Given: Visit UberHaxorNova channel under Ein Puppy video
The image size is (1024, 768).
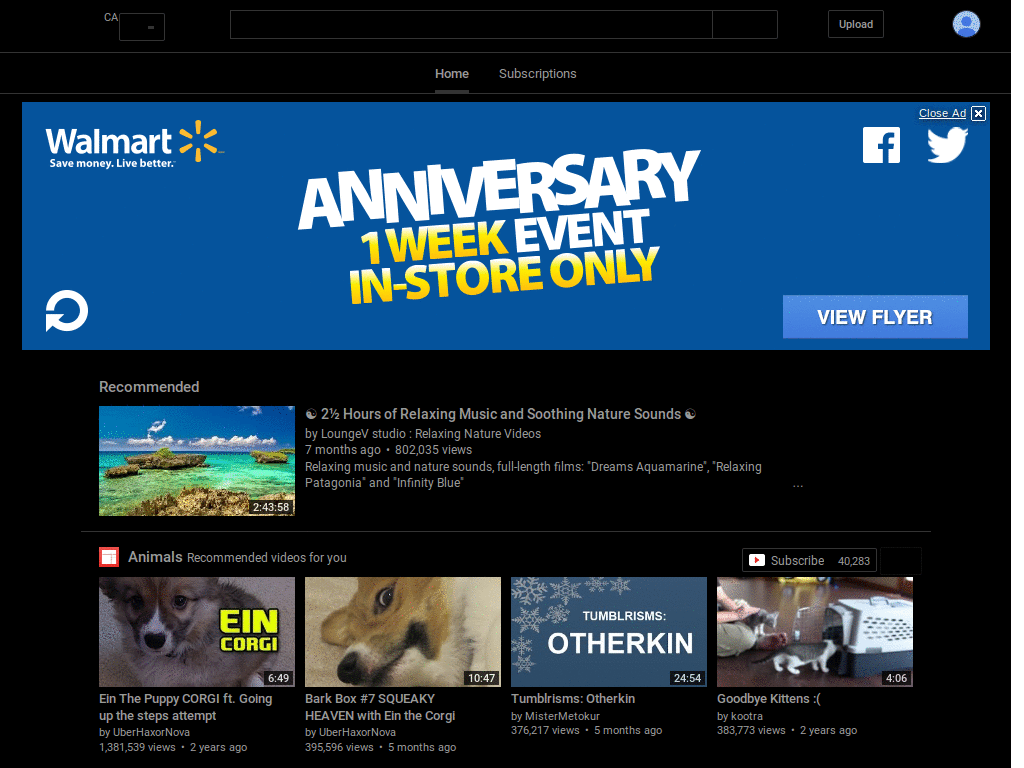Looking at the screenshot, I should 152,732.
